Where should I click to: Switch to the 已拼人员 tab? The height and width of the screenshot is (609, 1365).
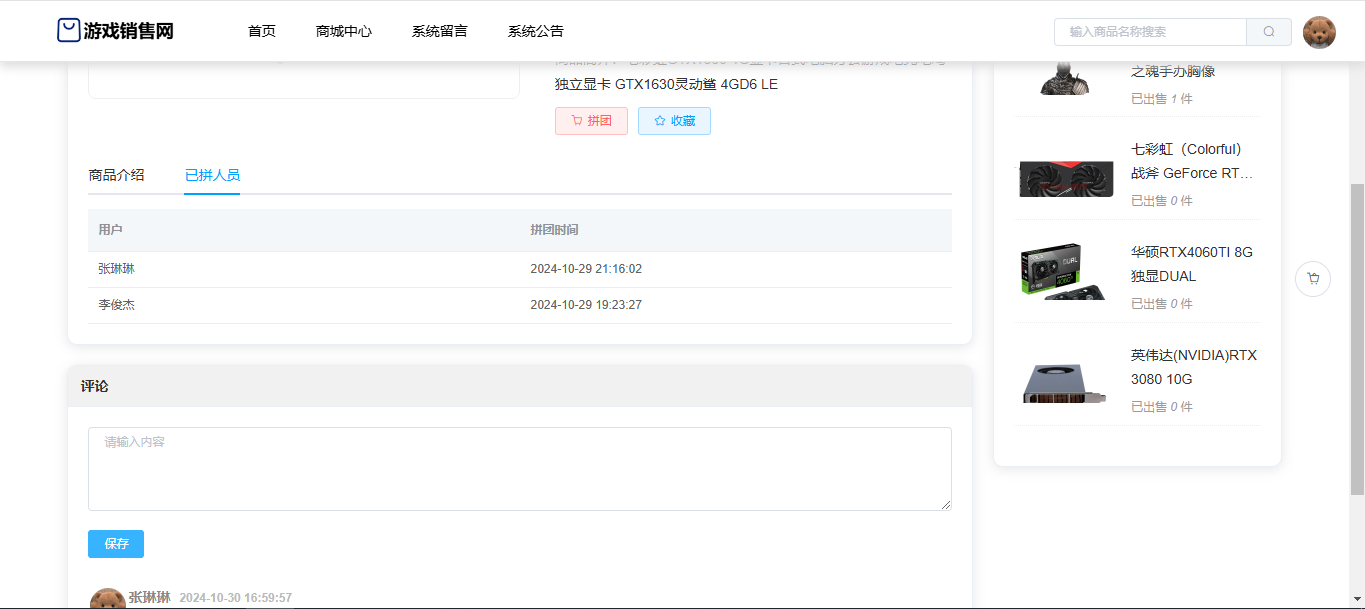point(212,175)
